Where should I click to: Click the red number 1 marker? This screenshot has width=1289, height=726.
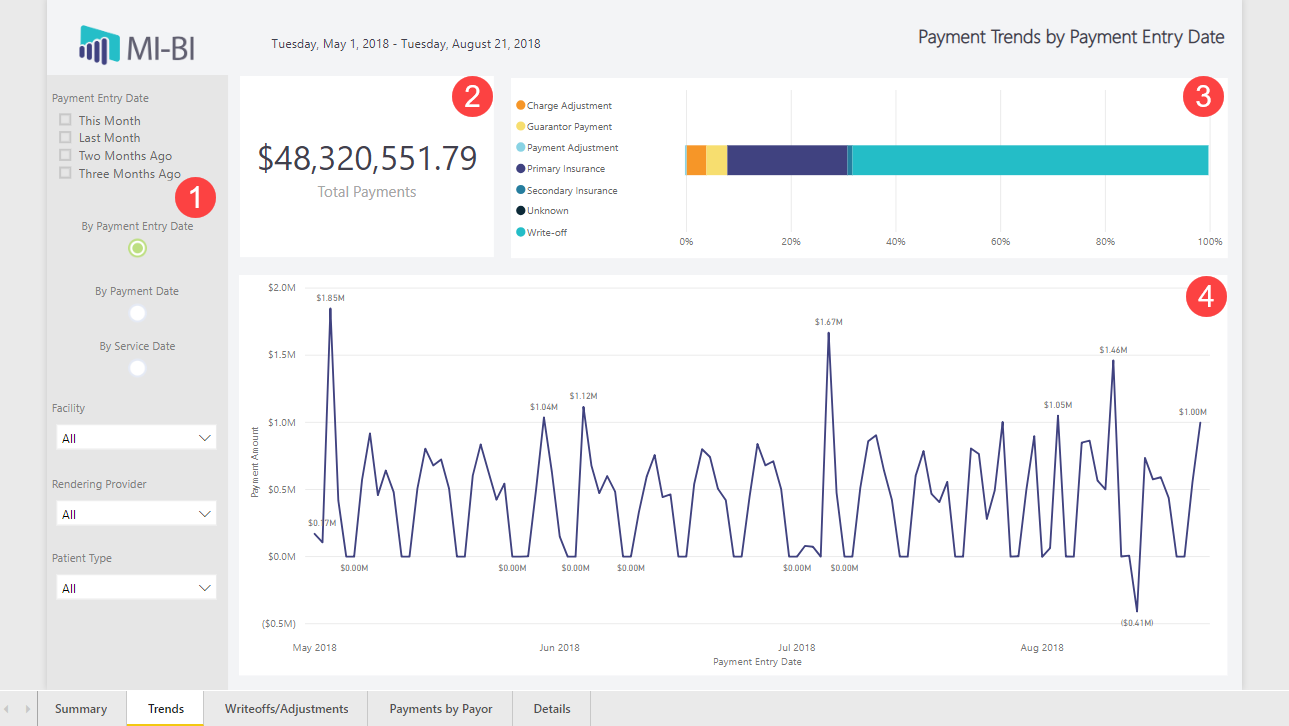click(x=195, y=197)
